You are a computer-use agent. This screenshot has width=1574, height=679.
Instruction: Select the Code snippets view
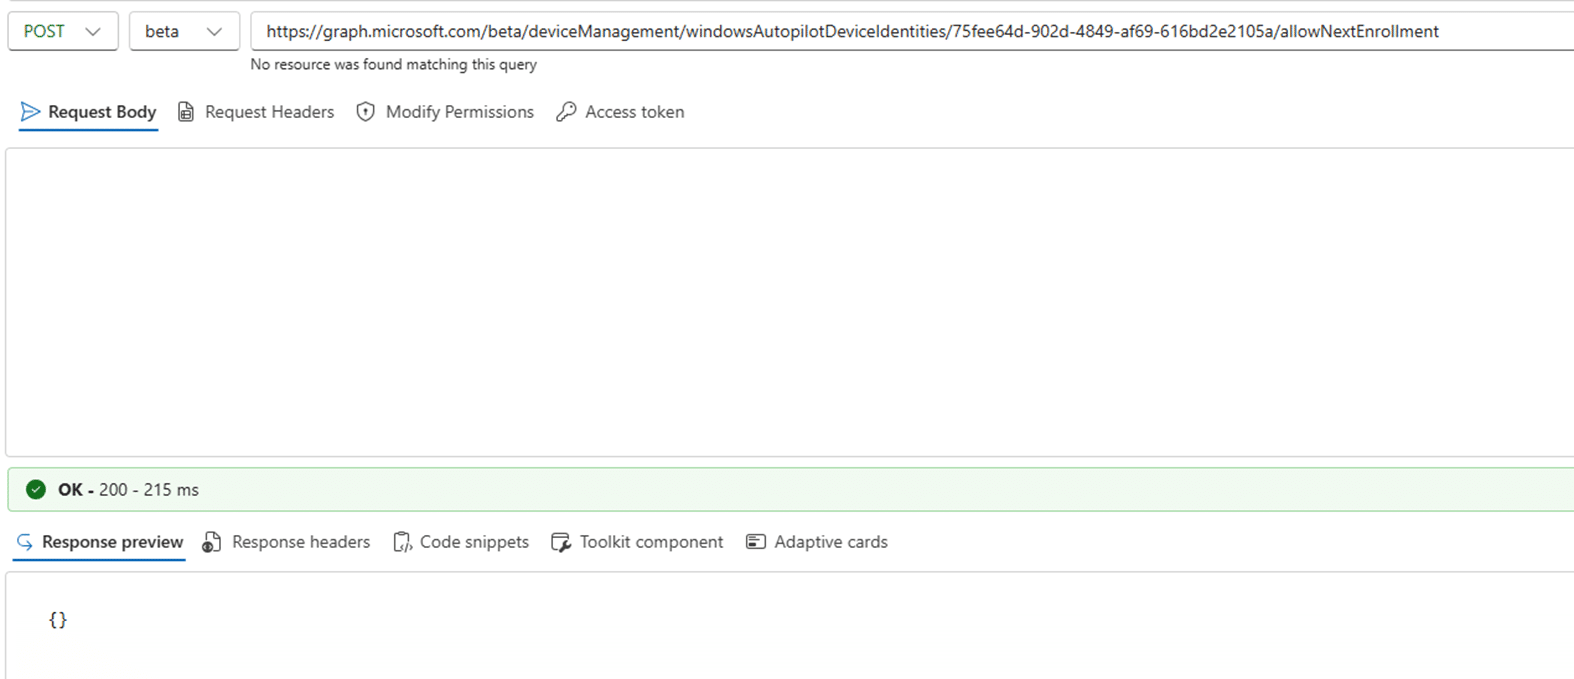point(474,541)
